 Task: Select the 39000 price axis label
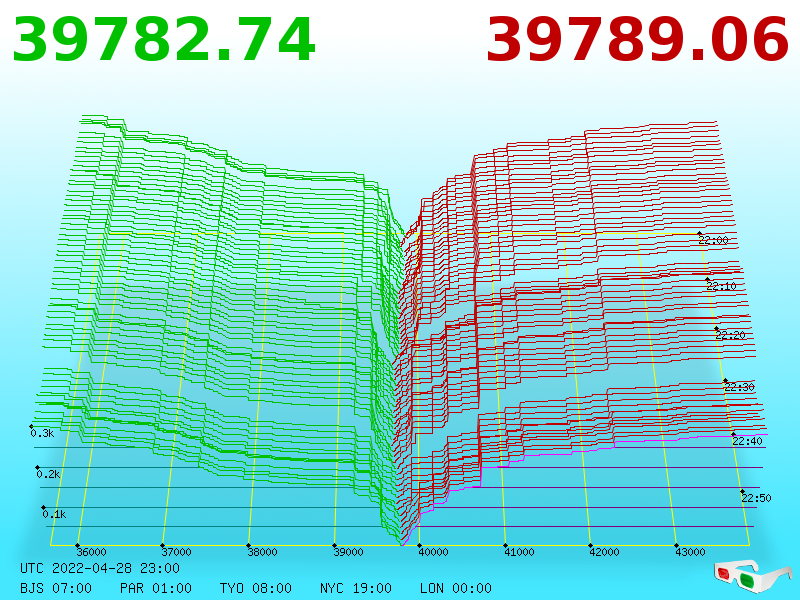348,552
